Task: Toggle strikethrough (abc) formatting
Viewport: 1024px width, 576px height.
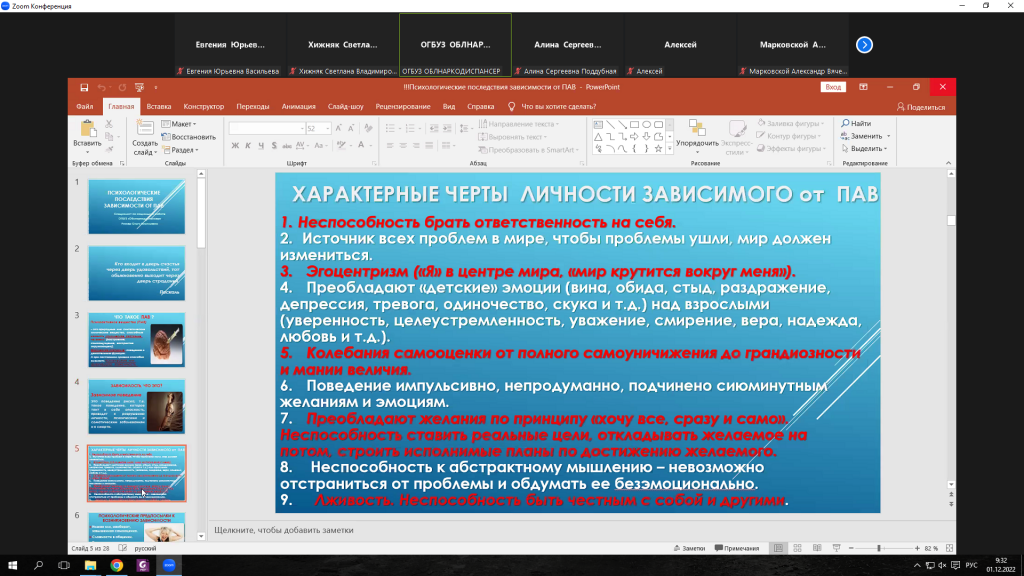Action: click(287, 146)
